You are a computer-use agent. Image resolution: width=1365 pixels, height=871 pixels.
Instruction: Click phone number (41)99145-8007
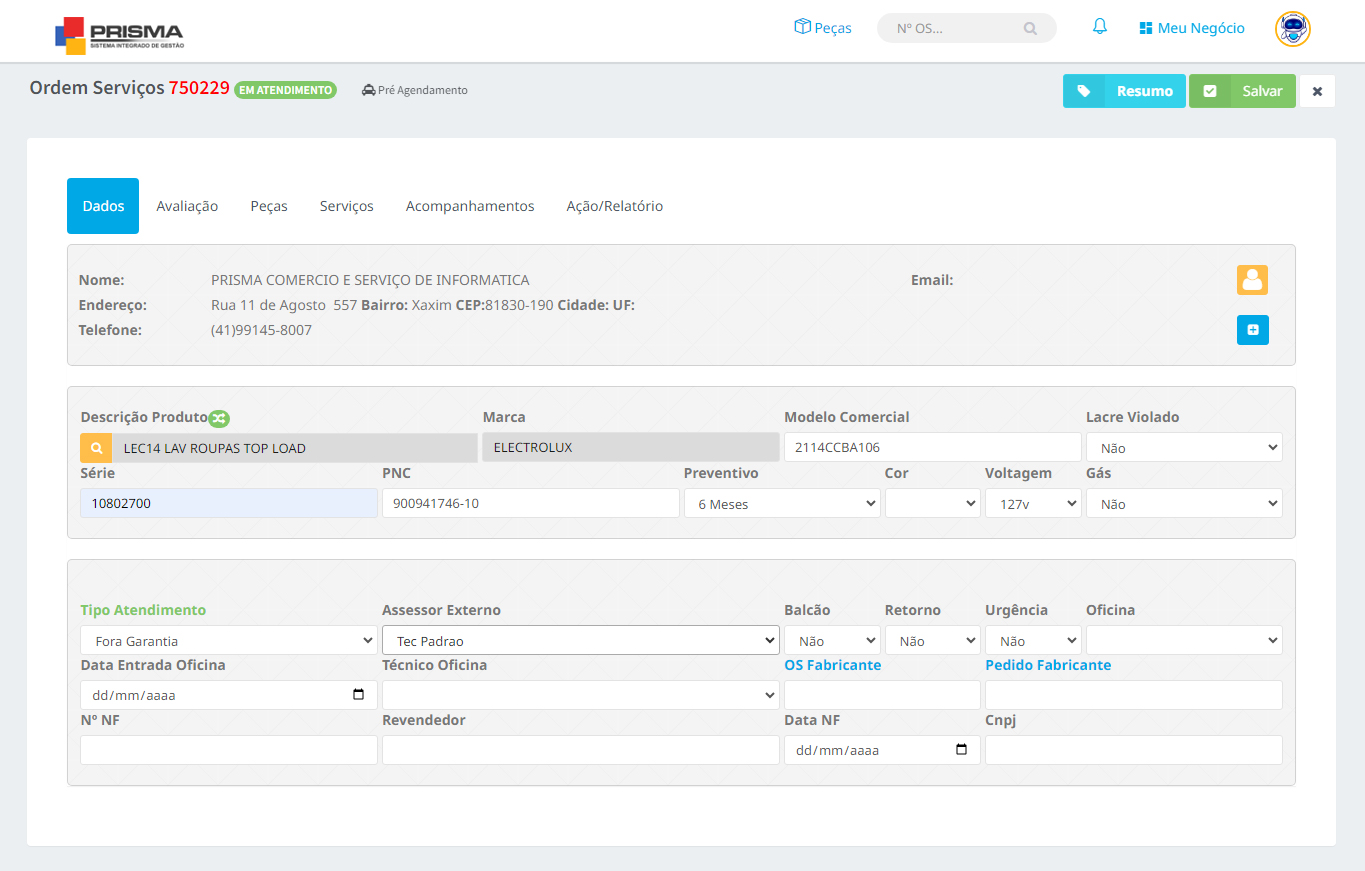261,330
